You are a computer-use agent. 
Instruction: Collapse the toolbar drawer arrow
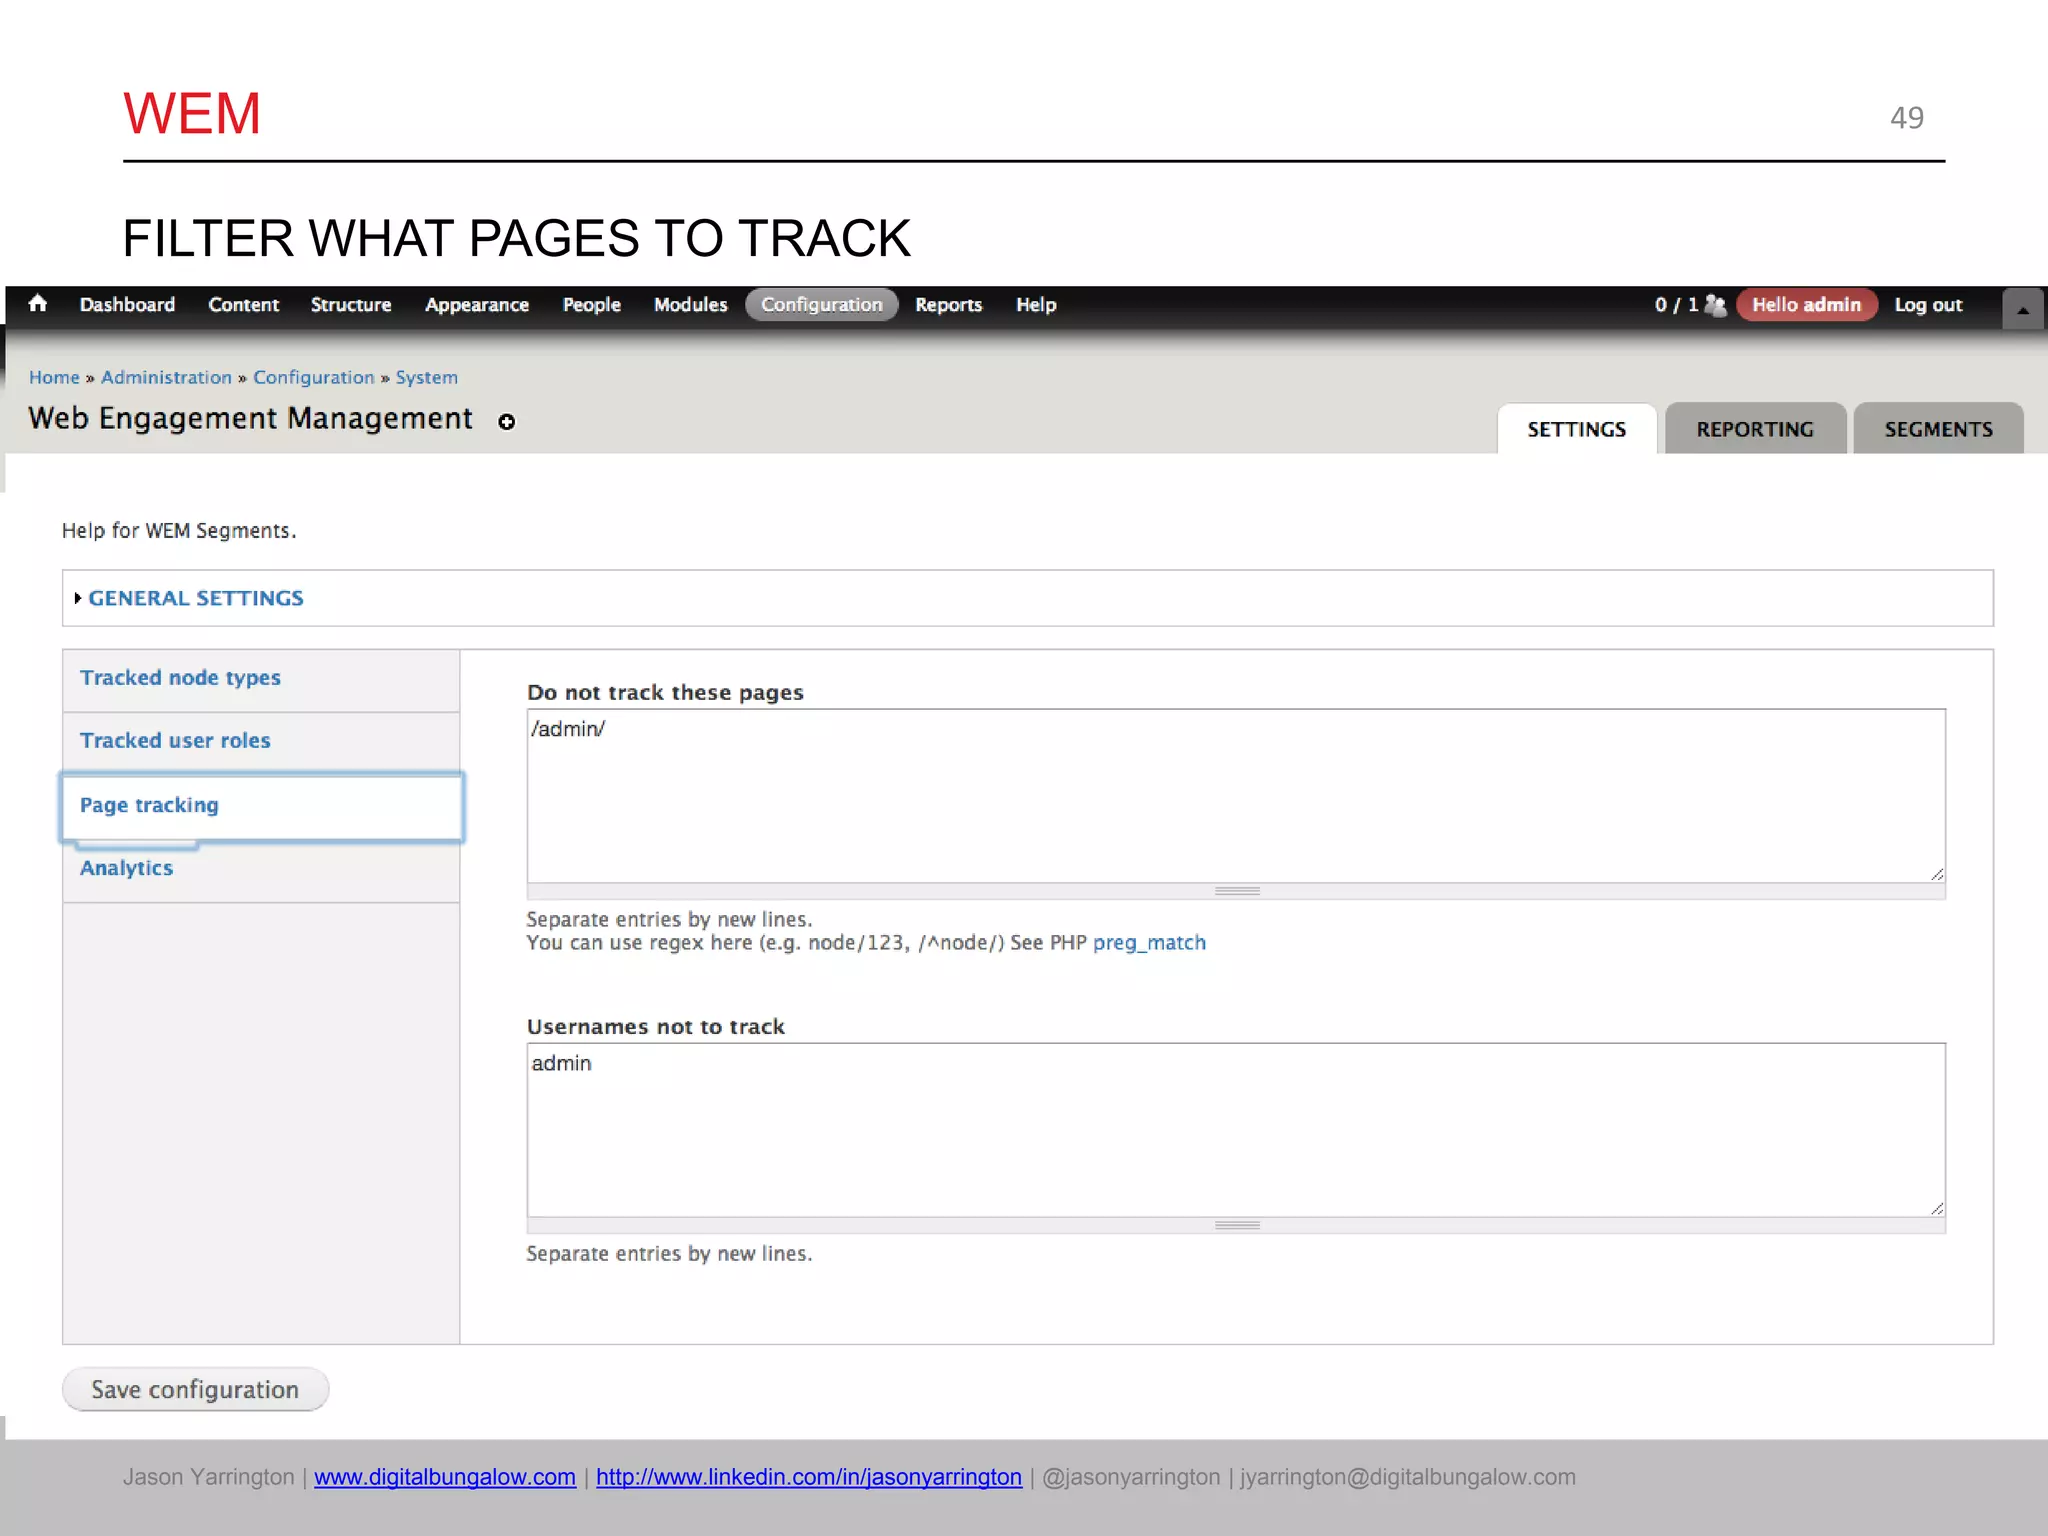pyautogui.click(x=2022, y=309)
